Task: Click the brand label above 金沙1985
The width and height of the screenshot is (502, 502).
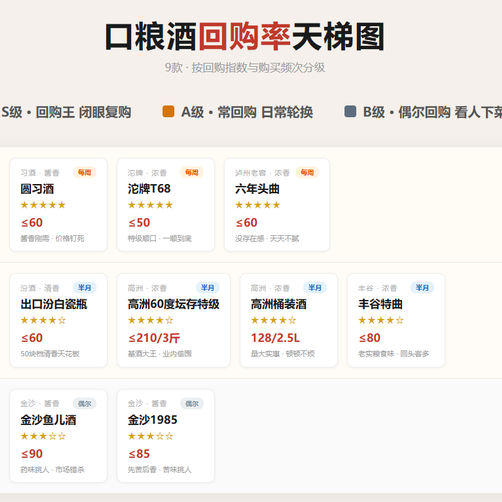Action: click(147, 404)
